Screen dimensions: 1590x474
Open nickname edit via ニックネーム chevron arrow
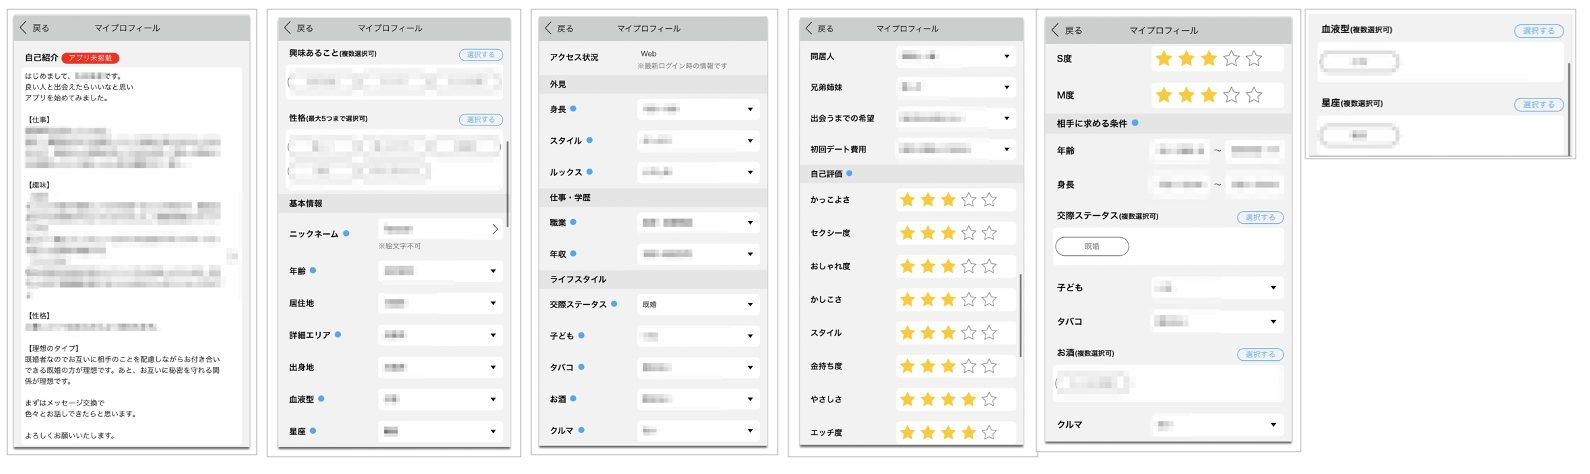(494, 230)
